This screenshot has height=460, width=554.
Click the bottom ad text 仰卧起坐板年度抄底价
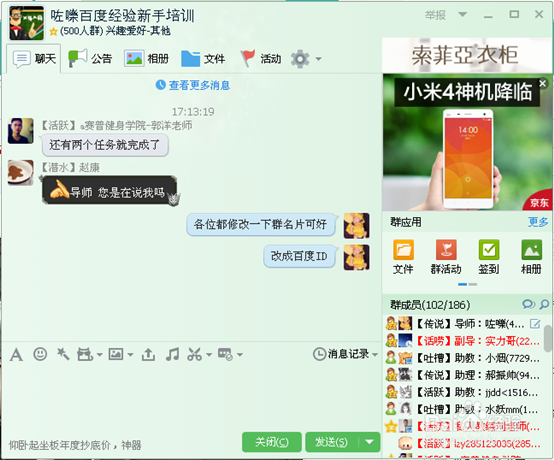click(75, 445)
